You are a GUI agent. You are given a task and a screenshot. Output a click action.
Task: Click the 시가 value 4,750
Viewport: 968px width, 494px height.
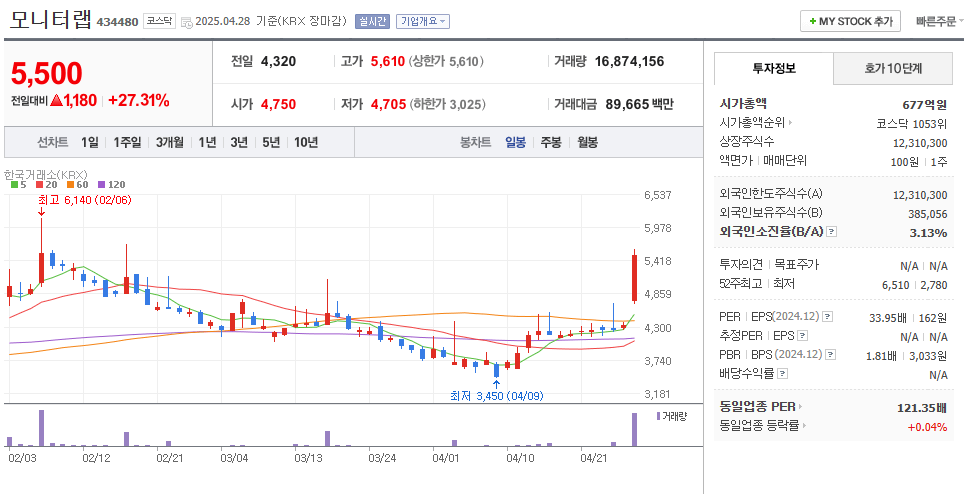point(278,104)
